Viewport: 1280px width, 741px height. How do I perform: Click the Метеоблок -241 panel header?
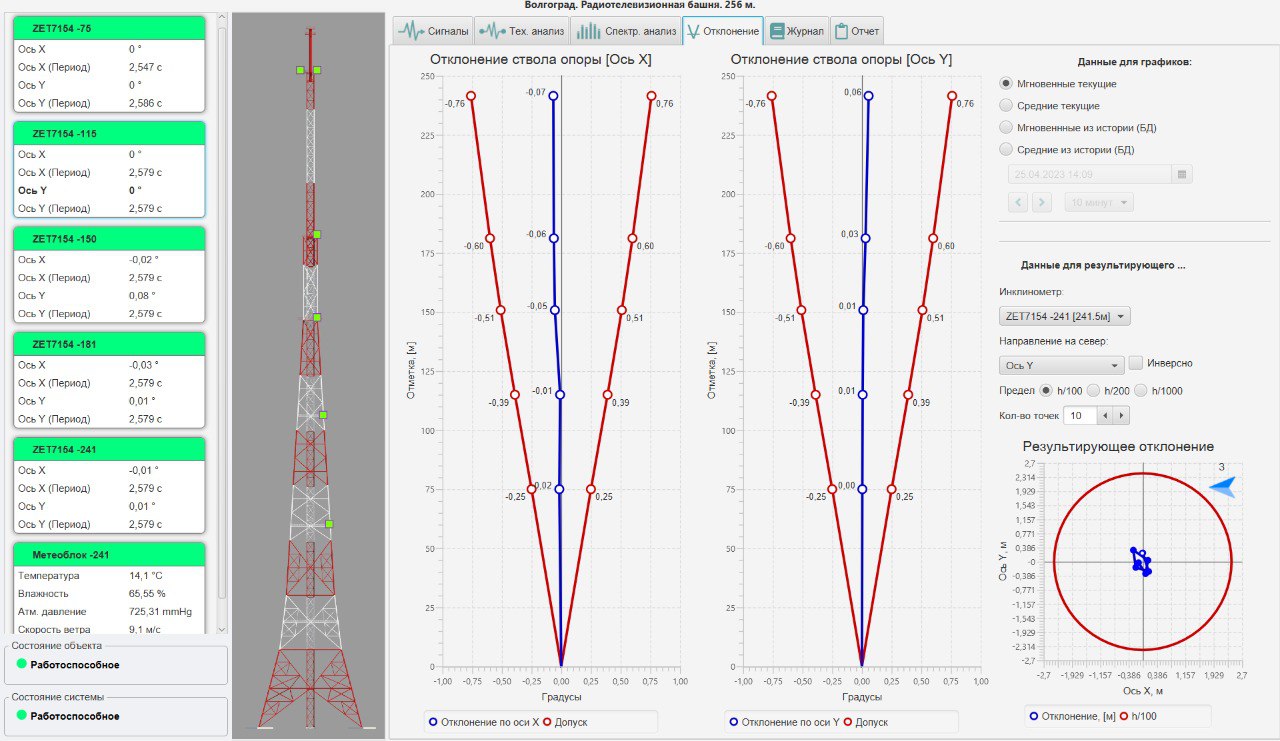pos(108,555)
